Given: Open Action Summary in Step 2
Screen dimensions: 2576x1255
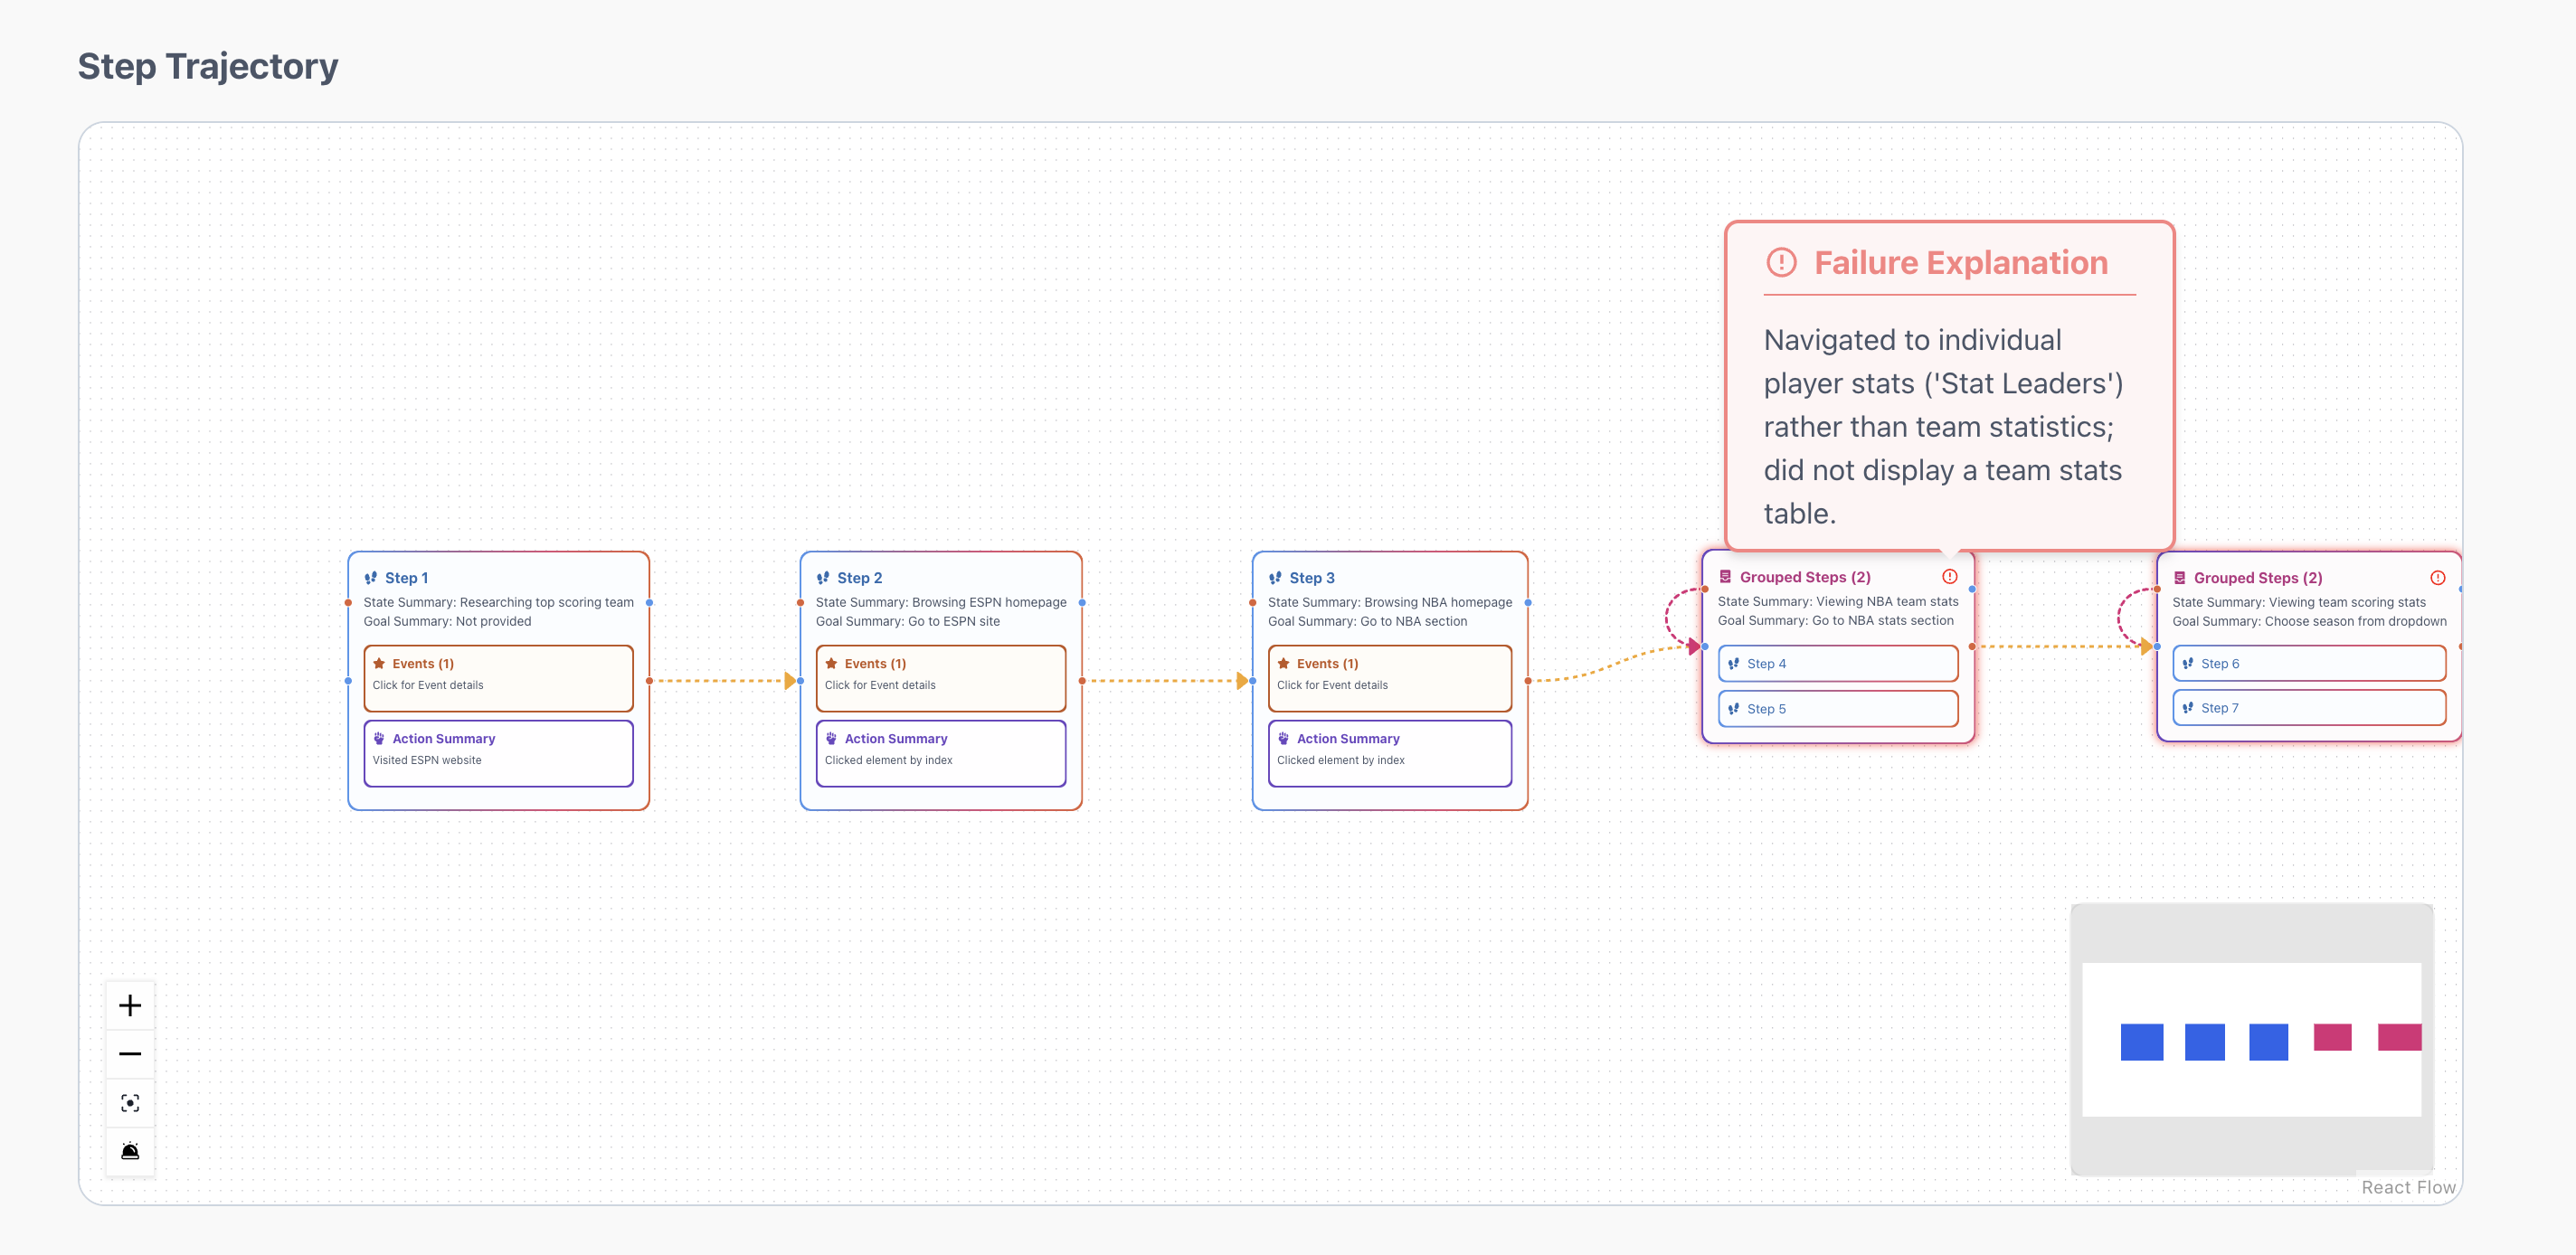Looking at the screenshot, I should click(x=940, y=752).
